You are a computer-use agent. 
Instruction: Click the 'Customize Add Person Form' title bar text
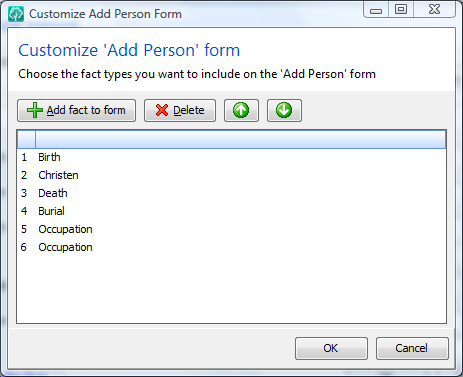coord(105,14)
